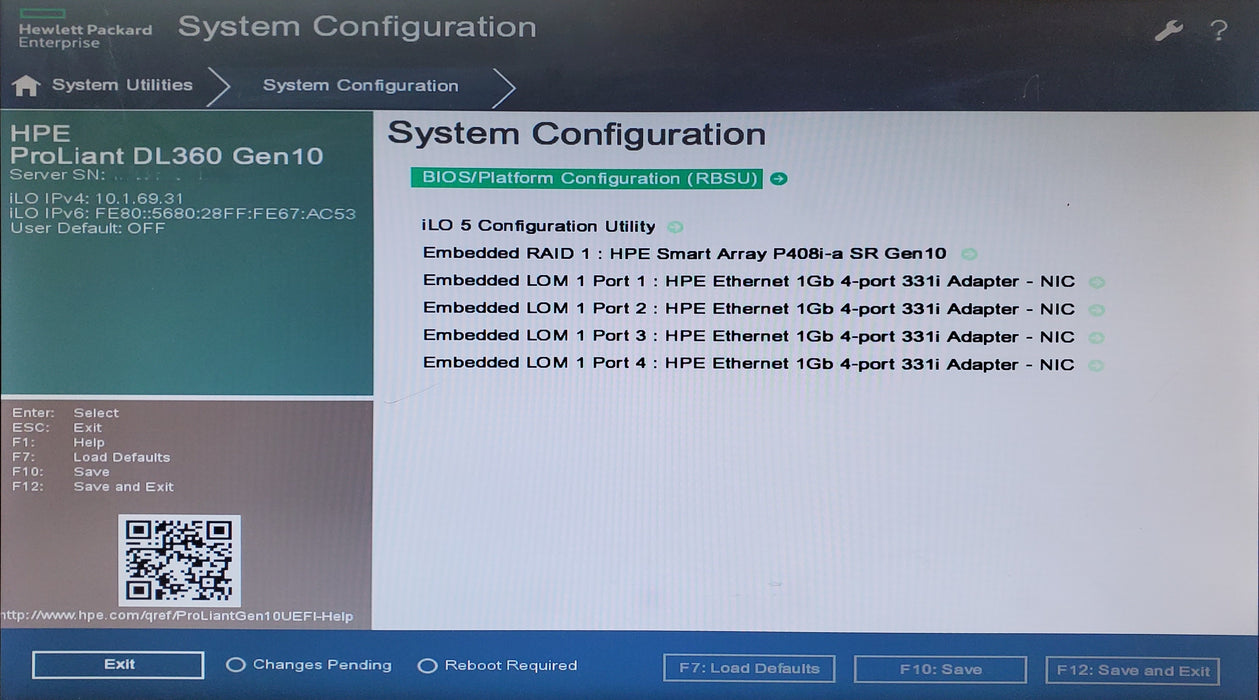Click F12: Save and Exit button
1259x700 pixels.
click(x=1133, y=671)
